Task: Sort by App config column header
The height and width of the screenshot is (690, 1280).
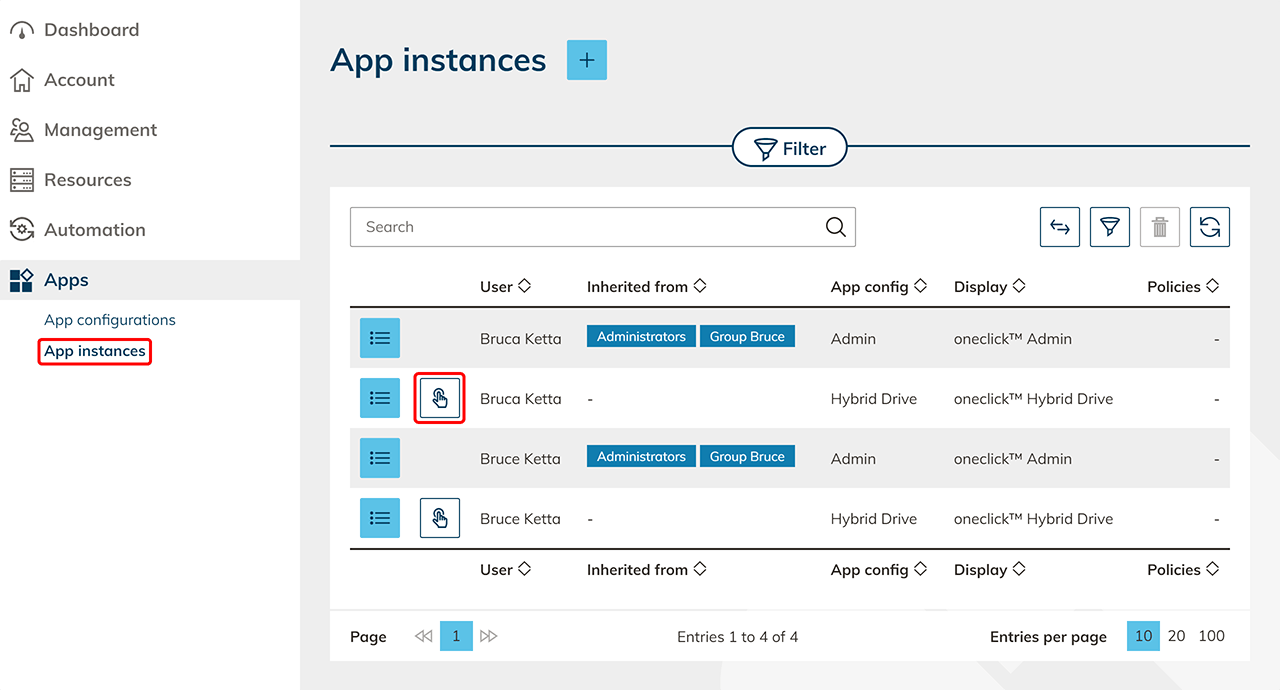Action: point(878,287)
